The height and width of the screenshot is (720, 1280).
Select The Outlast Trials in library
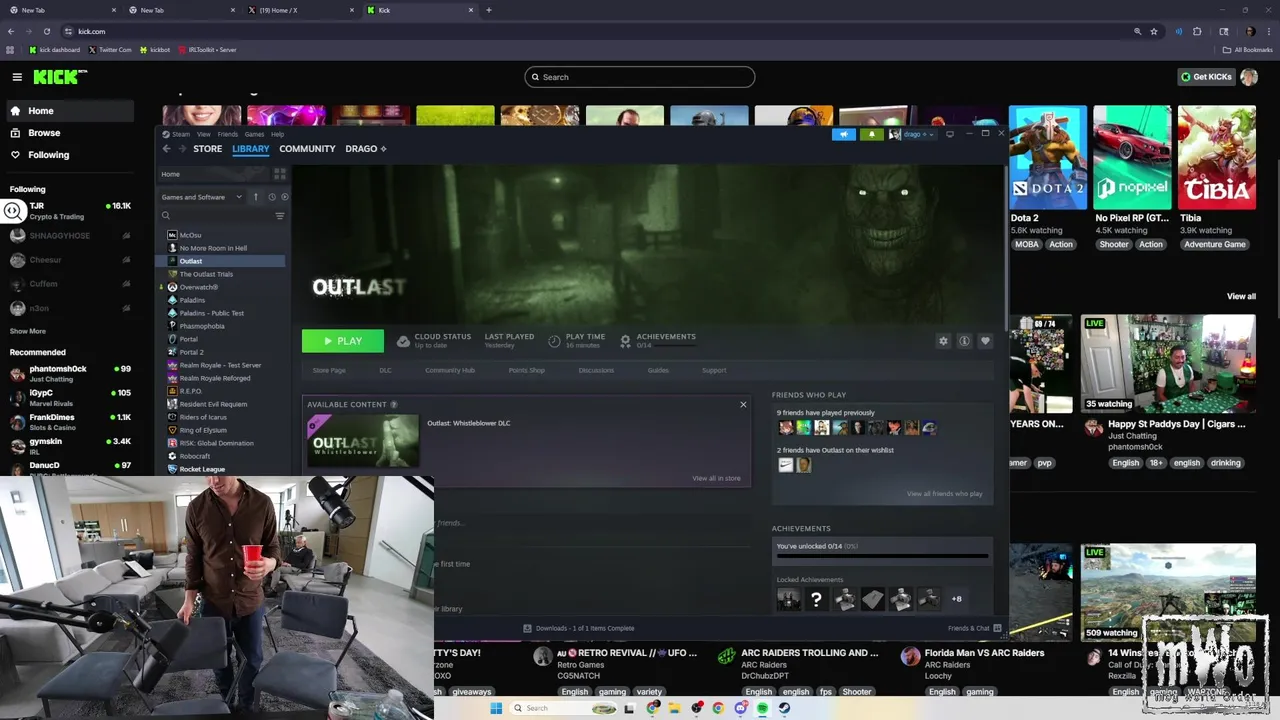coord(206,274)
